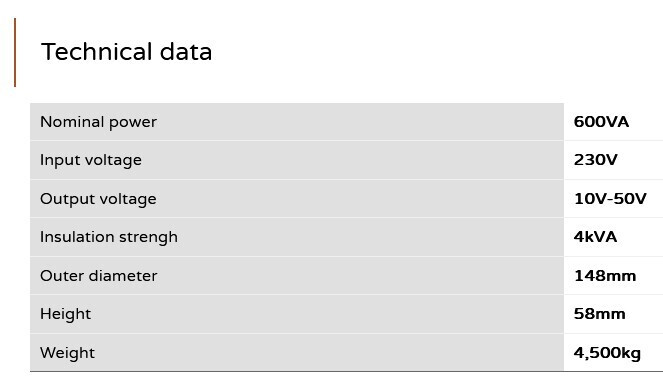Select the Input voltage row label
The image size is (663, 381).
click(x=90, y=160)
